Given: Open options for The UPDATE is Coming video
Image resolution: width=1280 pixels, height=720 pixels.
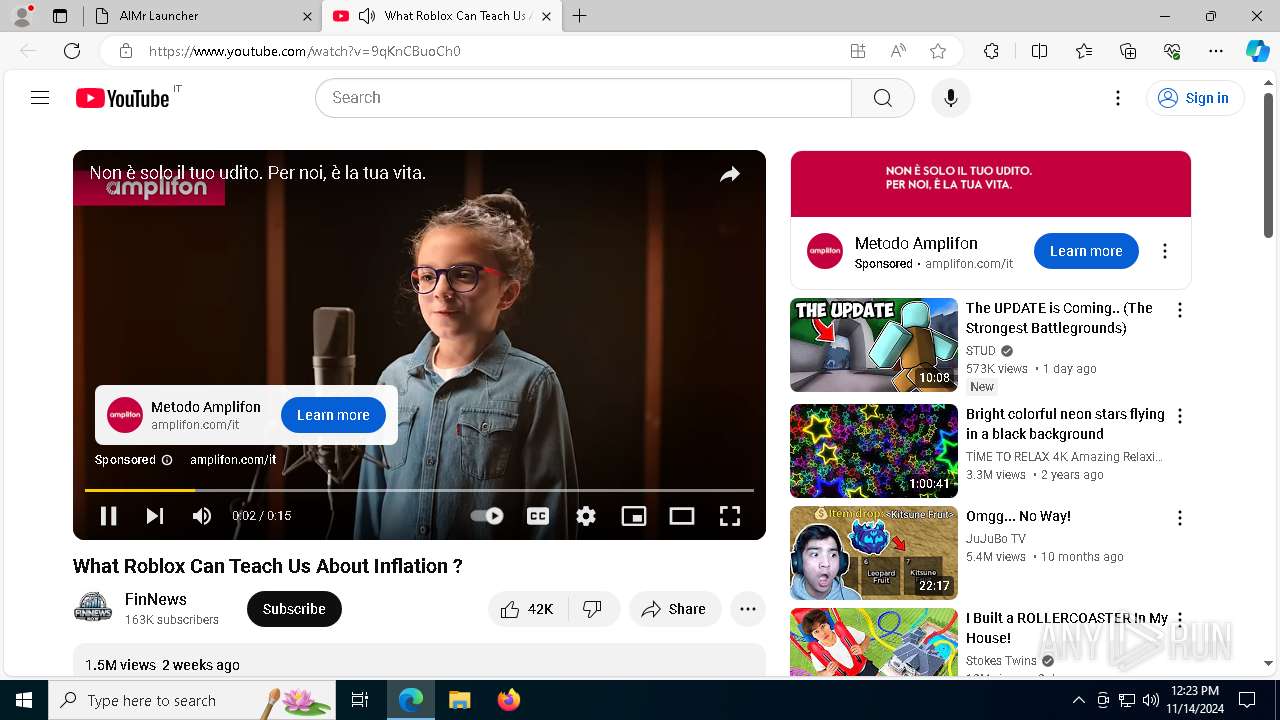Looking at the screenshot, I should tap(1180, 311).
